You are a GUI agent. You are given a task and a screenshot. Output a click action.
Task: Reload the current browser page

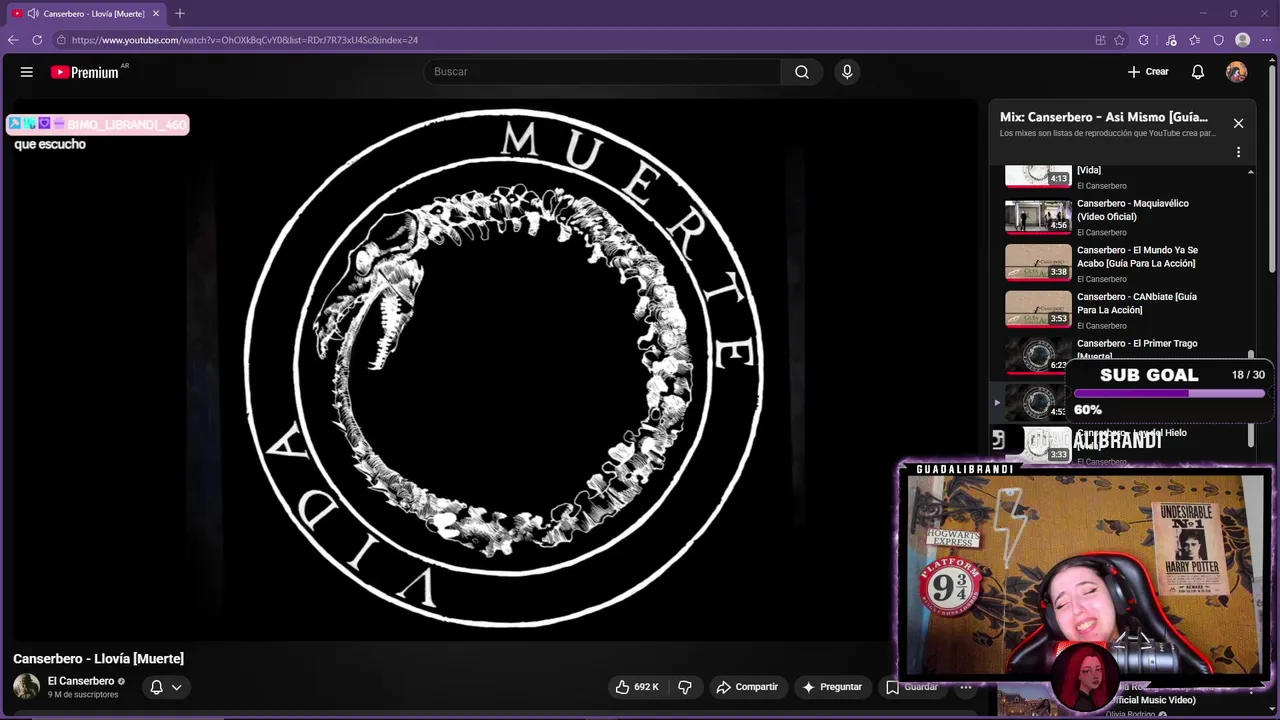(37, 40)
